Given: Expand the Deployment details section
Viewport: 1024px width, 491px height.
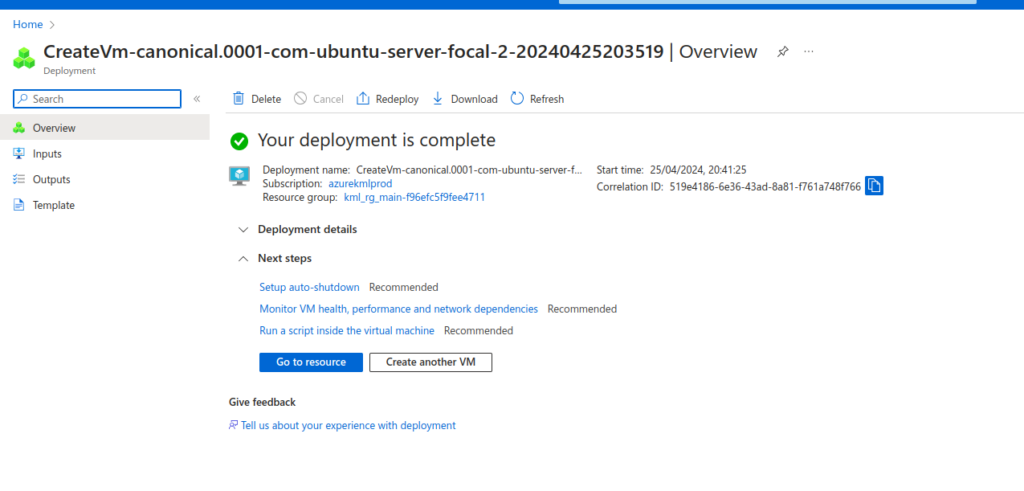Looking at the screenshot, I should point(243,229).
